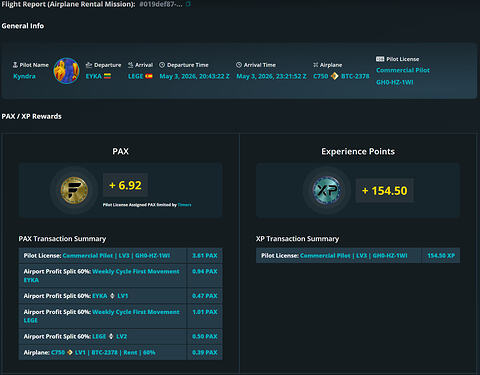Select the + 6.92 PAX reward value

pos(125,185)
